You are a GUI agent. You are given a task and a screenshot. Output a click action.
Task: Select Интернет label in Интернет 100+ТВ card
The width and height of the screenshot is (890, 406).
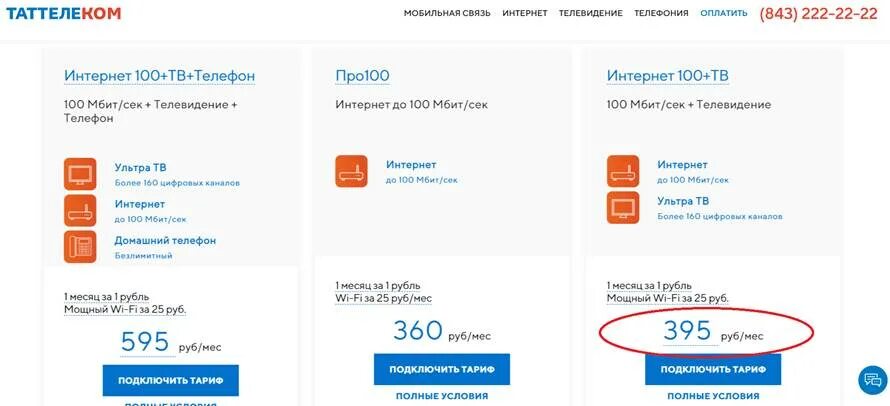(x=682, y=165)
